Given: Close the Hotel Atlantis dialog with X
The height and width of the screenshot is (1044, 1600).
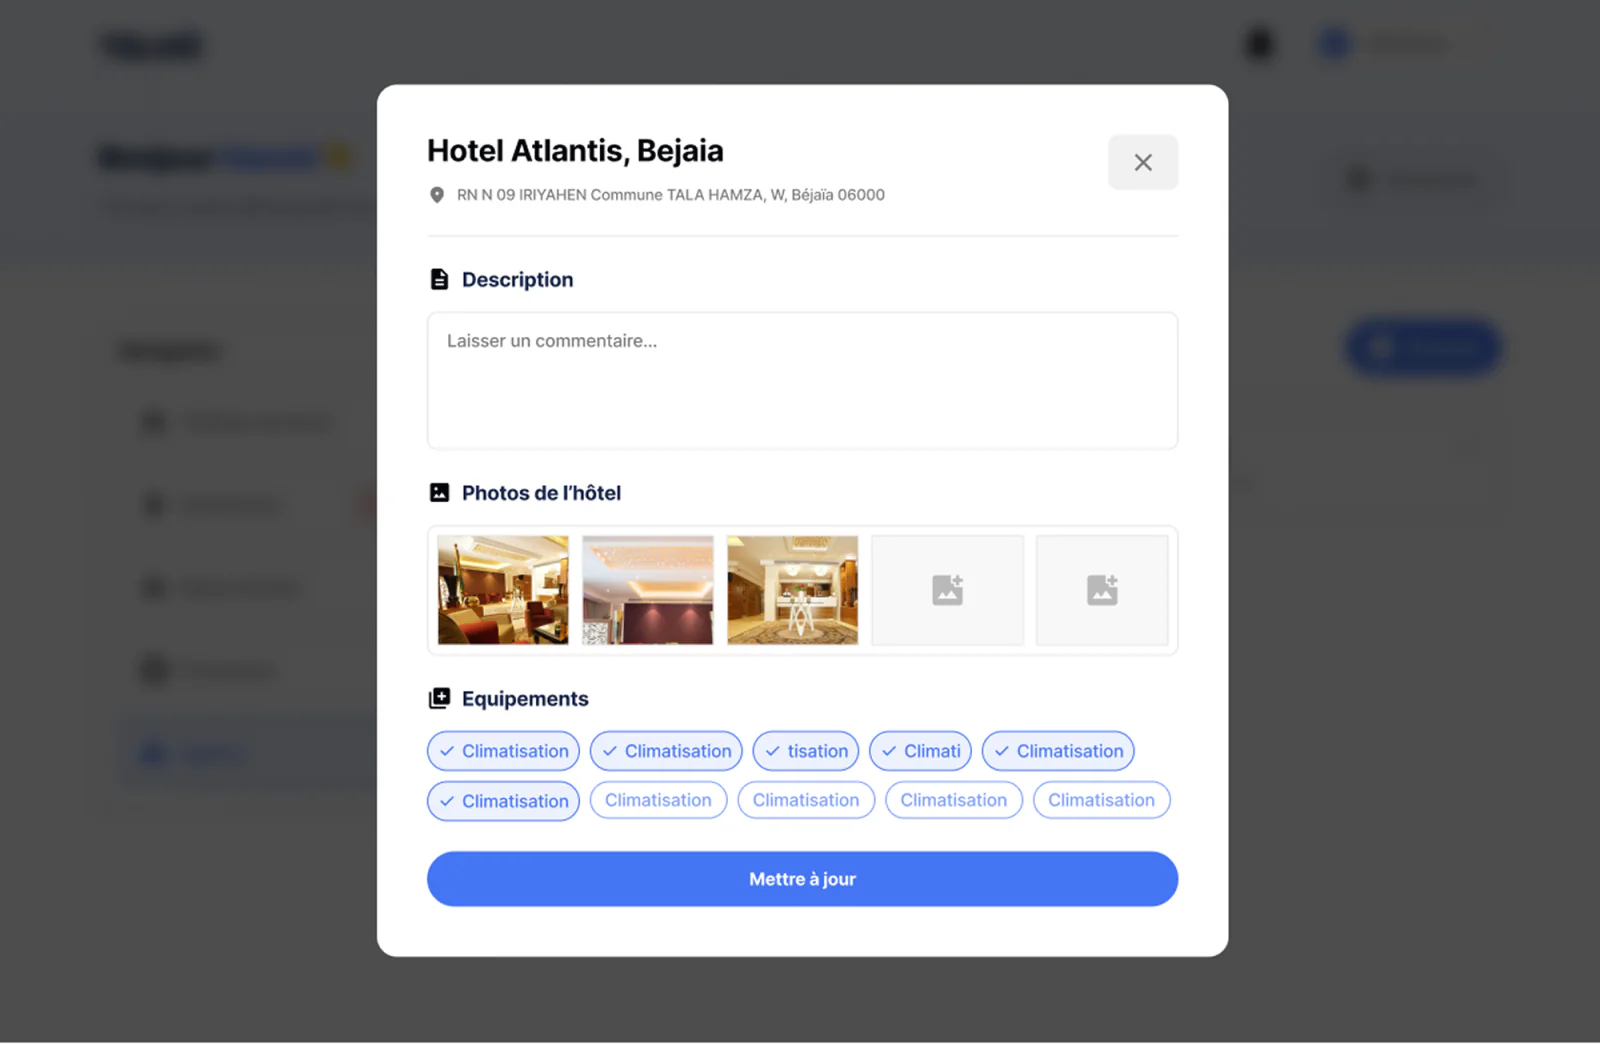Looking at the screenshot, I should (x=1142, y=162).
